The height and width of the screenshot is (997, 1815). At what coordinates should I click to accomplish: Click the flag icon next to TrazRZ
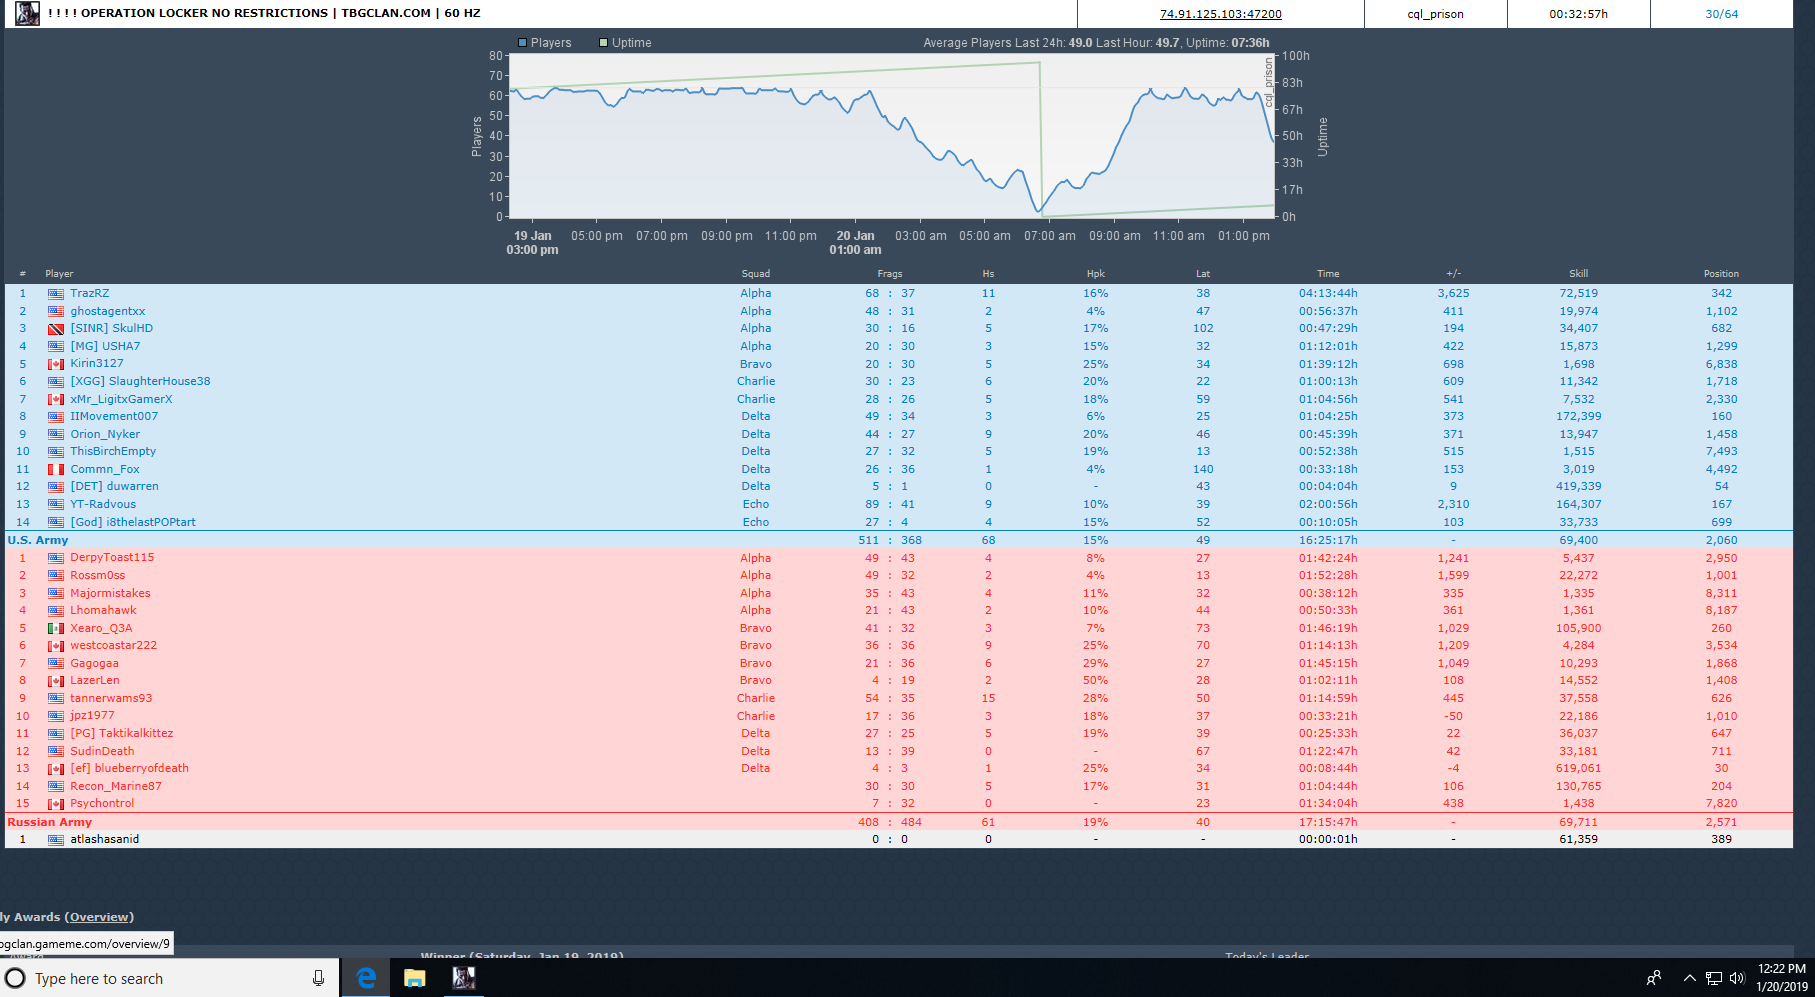pyautogui.click(x=56, y=294)
